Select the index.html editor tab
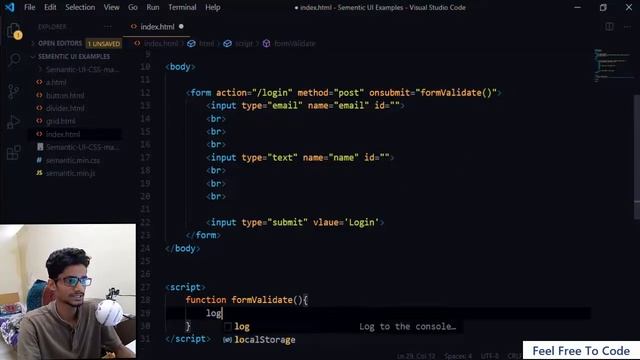The width and height of the screenshot is (640, 360). coord(157,27)
